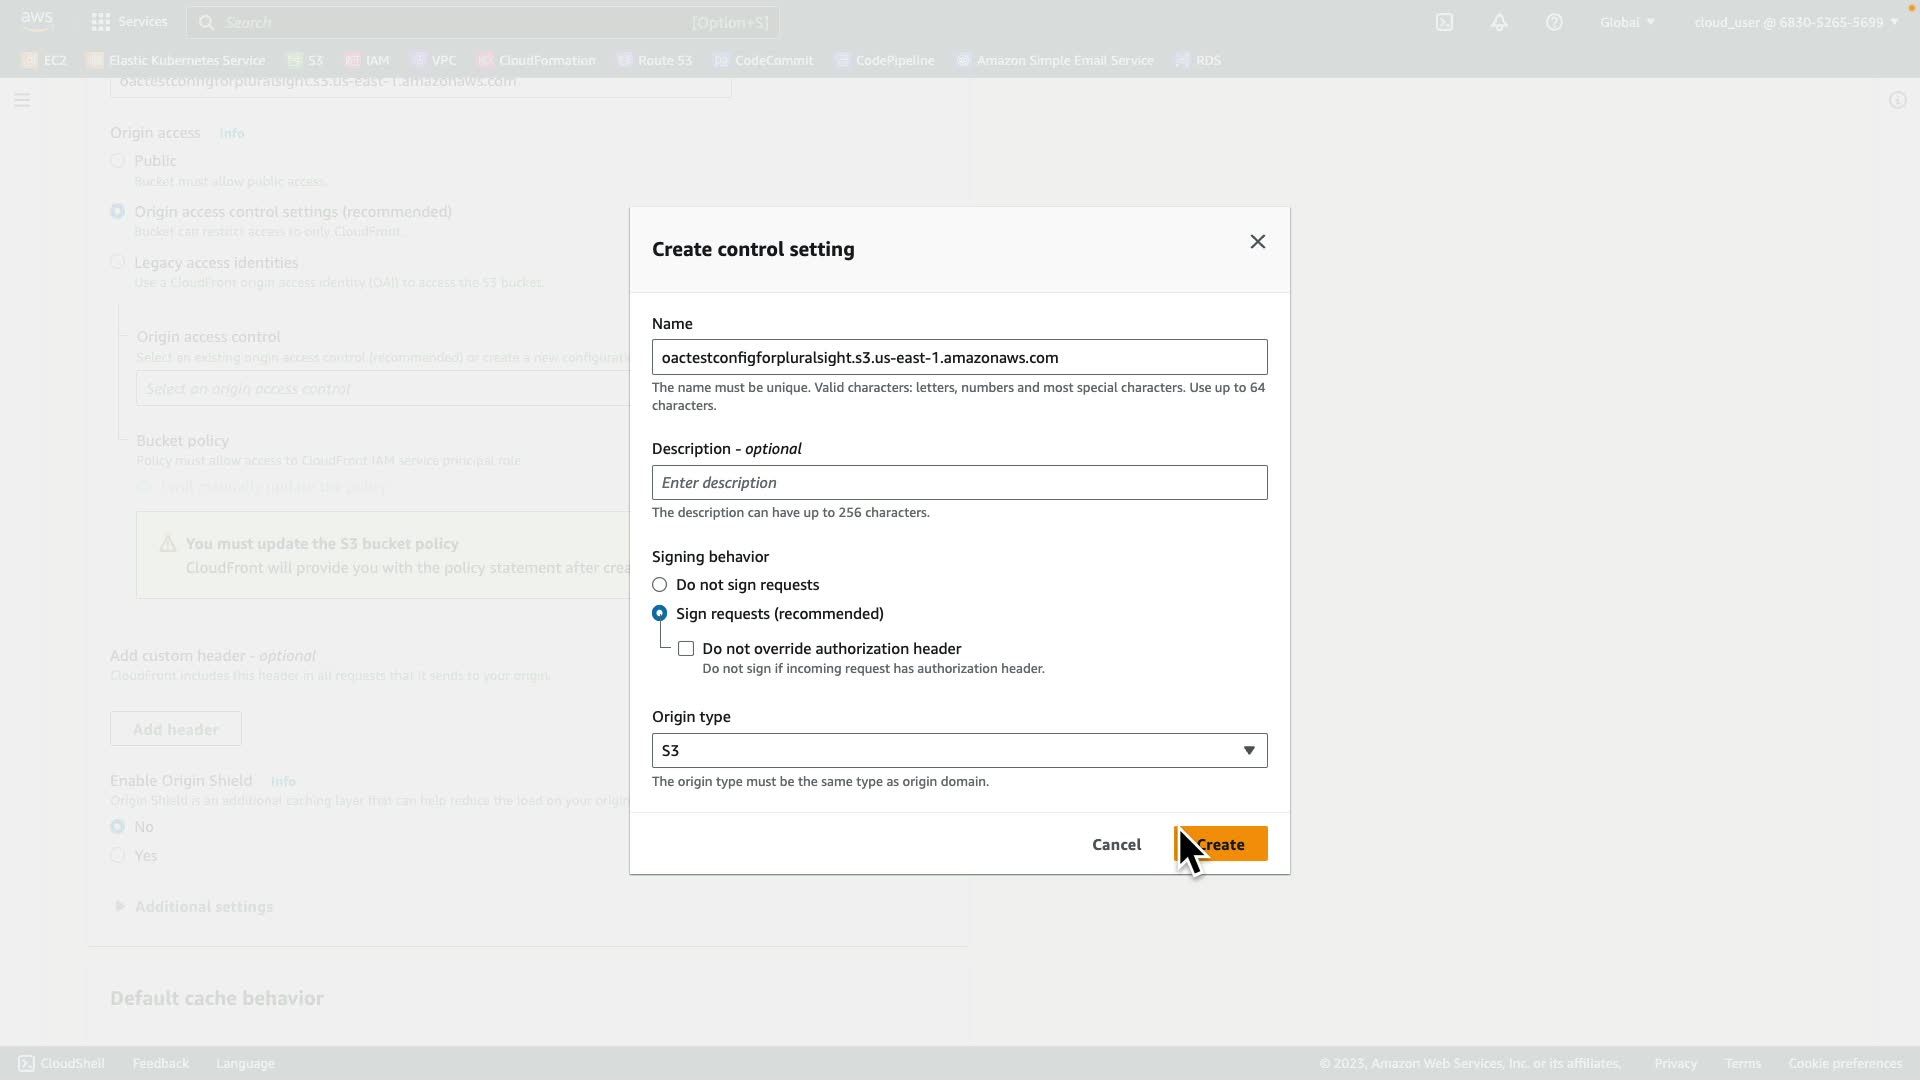The width and height of the screenshot is (1920, 1080).
Task: Open the info panel icon at right
Action: pos(1897,100)
